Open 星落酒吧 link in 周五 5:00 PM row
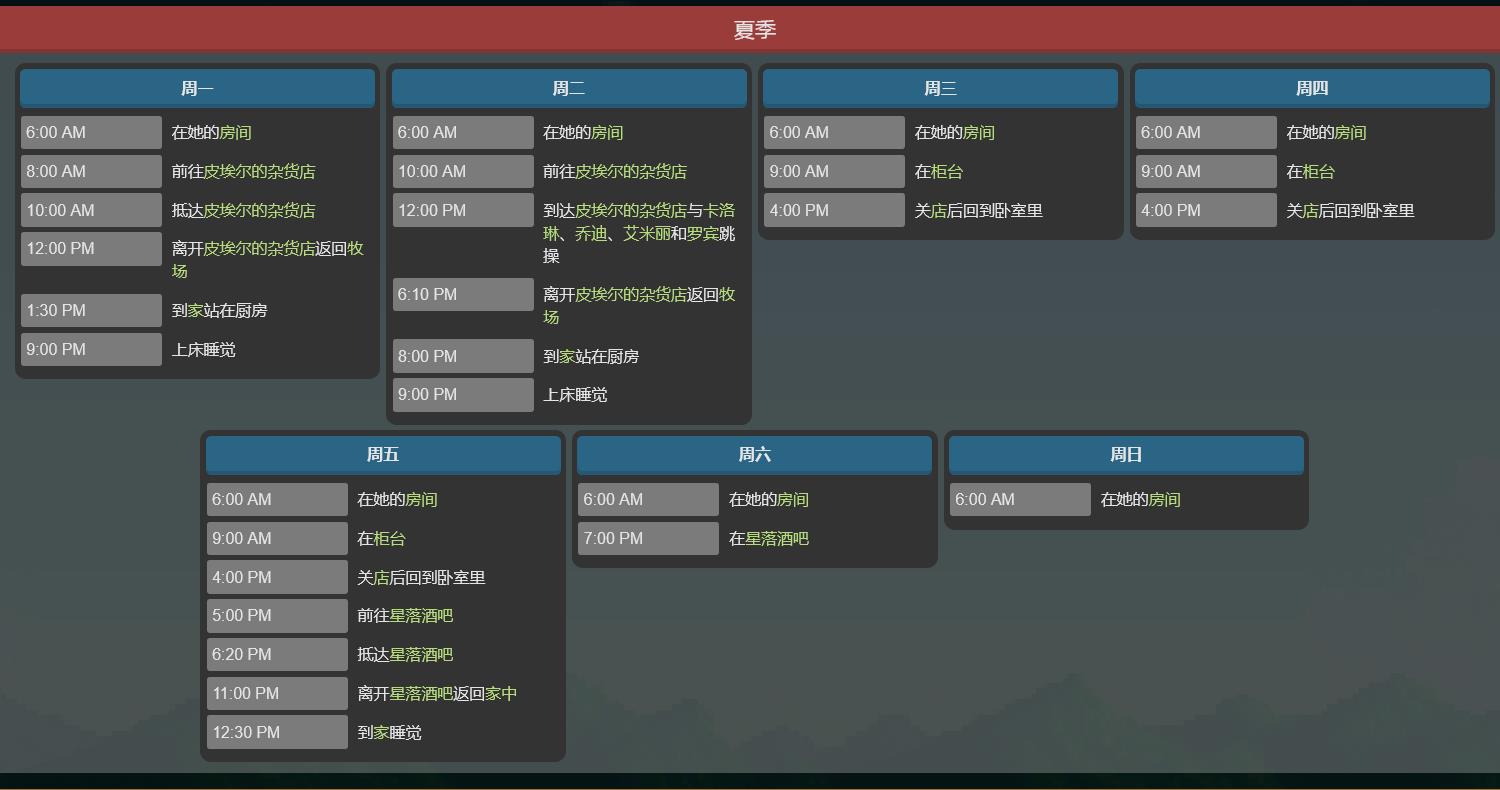This screenshot has width=1500, height=790. (422, 615)
